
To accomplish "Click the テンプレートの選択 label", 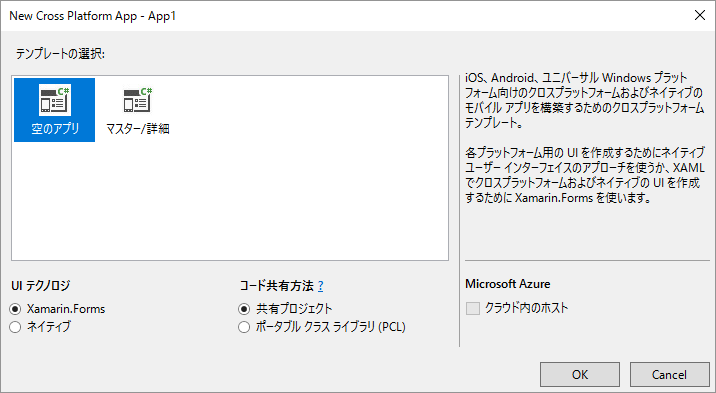I will (x=60, y=54).
